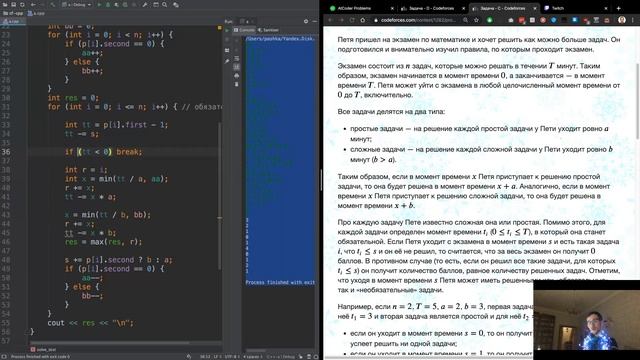Click the Save All icon in IDE toolbar
Image resolution: width=640 pixels, height=360 pixels.
tap(13, 5)
